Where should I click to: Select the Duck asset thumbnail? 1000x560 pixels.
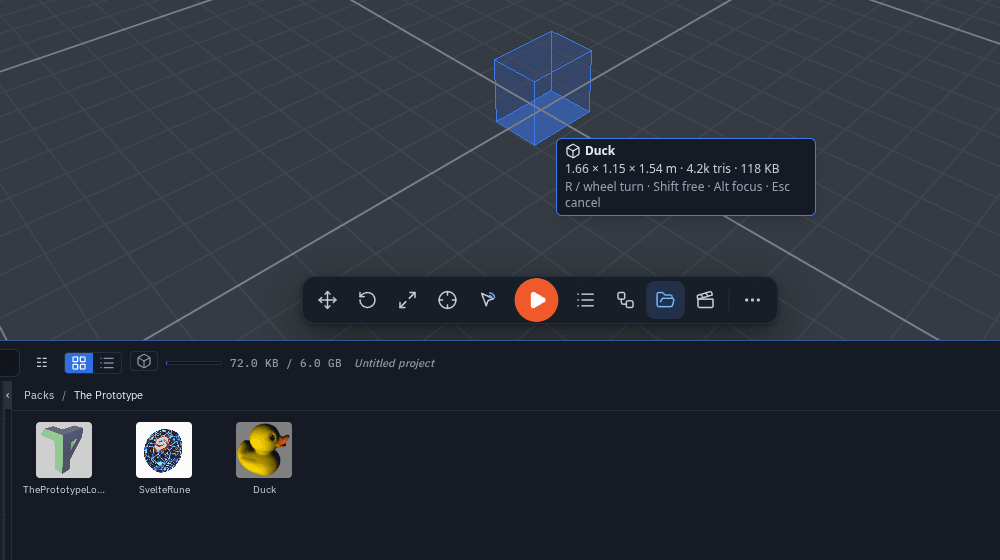264,450
